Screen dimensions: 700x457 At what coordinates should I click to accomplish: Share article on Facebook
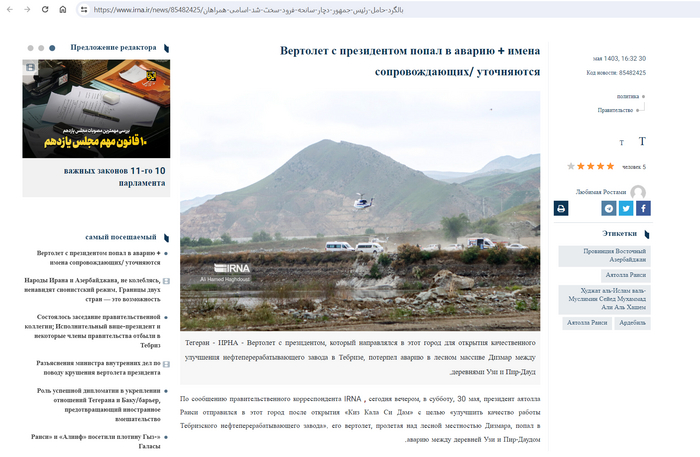coord(643,208)
